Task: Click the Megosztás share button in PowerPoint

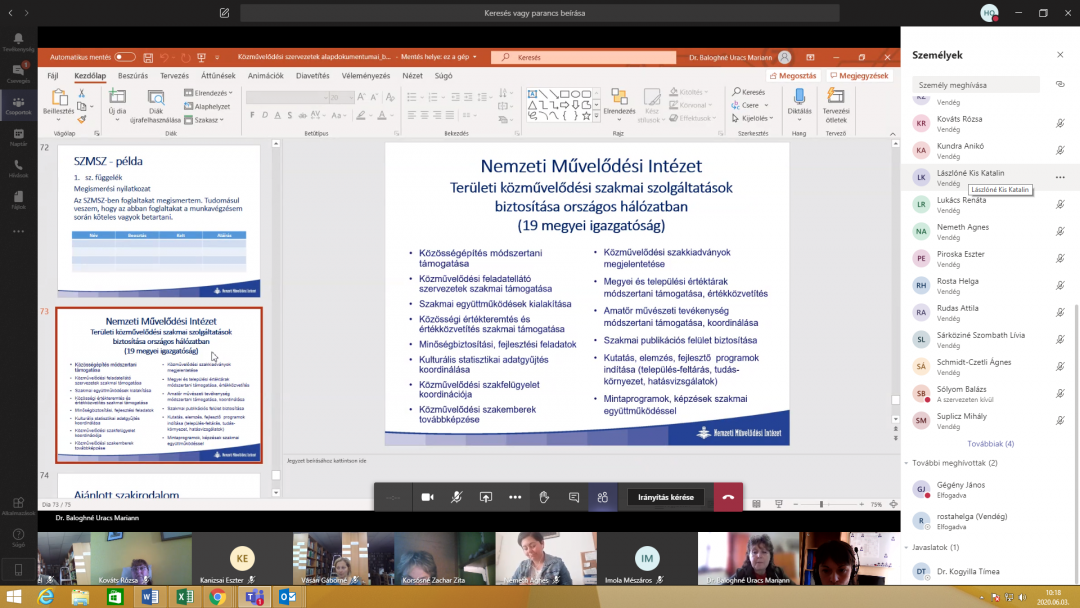Action: click(x=793, y=76)
